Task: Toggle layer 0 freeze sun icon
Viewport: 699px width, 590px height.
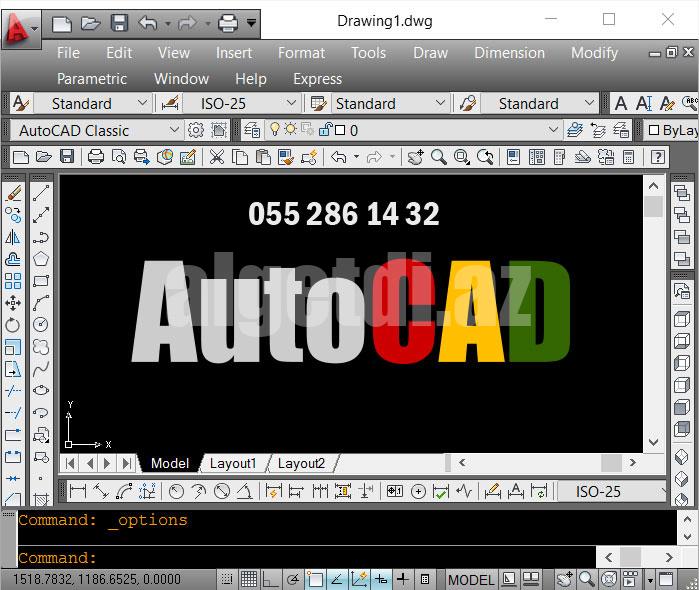Action: 290,129
